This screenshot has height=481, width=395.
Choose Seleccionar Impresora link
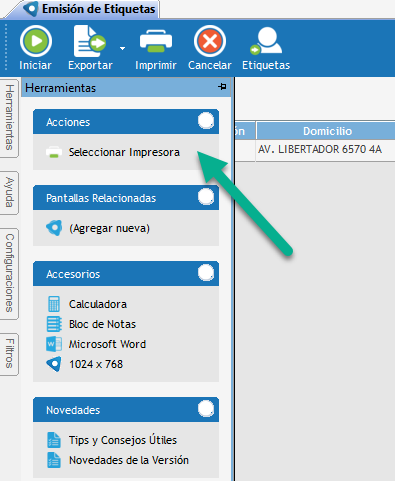click(x=124, y=152)
